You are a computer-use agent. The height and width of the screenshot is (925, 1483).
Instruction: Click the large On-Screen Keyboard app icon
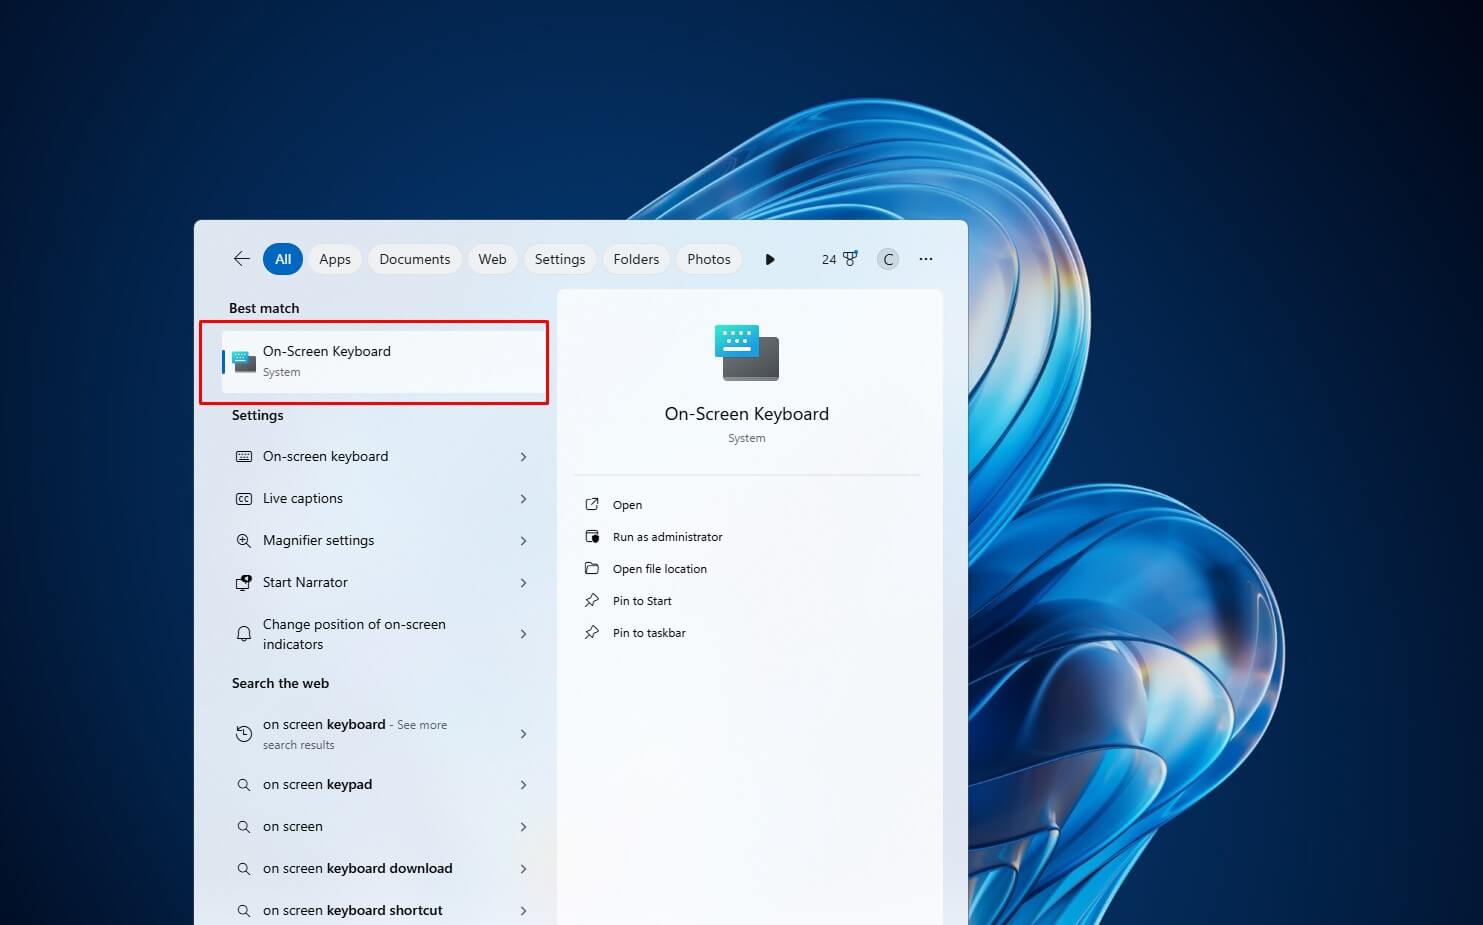coord(747,352)
